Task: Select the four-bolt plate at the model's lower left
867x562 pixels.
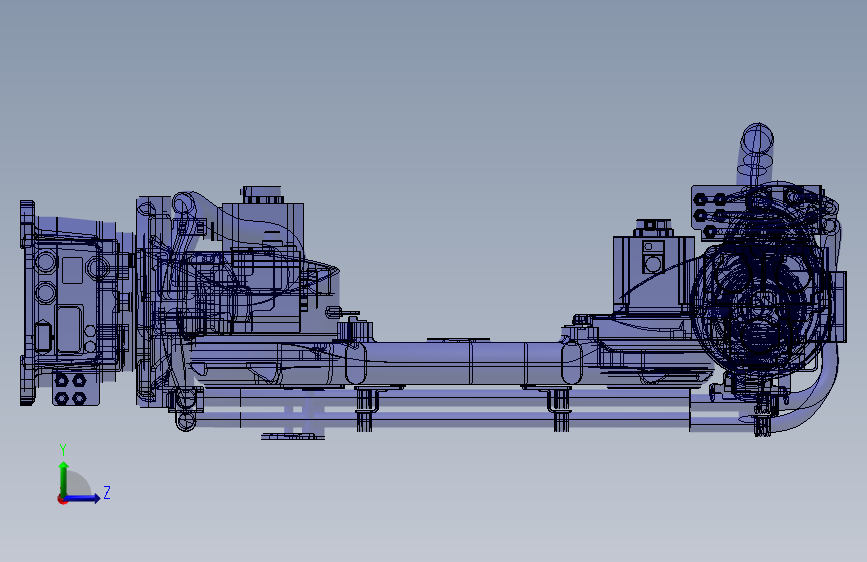Action: 76,389
